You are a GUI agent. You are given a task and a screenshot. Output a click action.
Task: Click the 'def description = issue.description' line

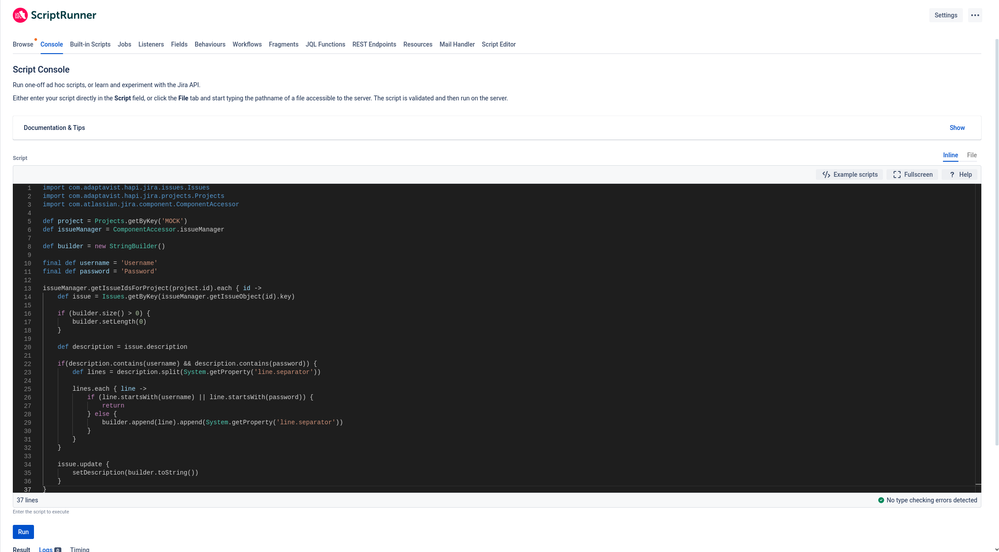point(122,347)
